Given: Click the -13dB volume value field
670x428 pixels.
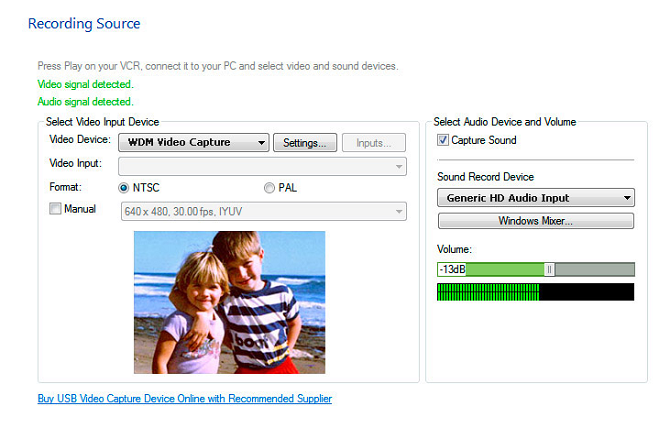Looking at the screenshot, I should [x=451, y=269].
